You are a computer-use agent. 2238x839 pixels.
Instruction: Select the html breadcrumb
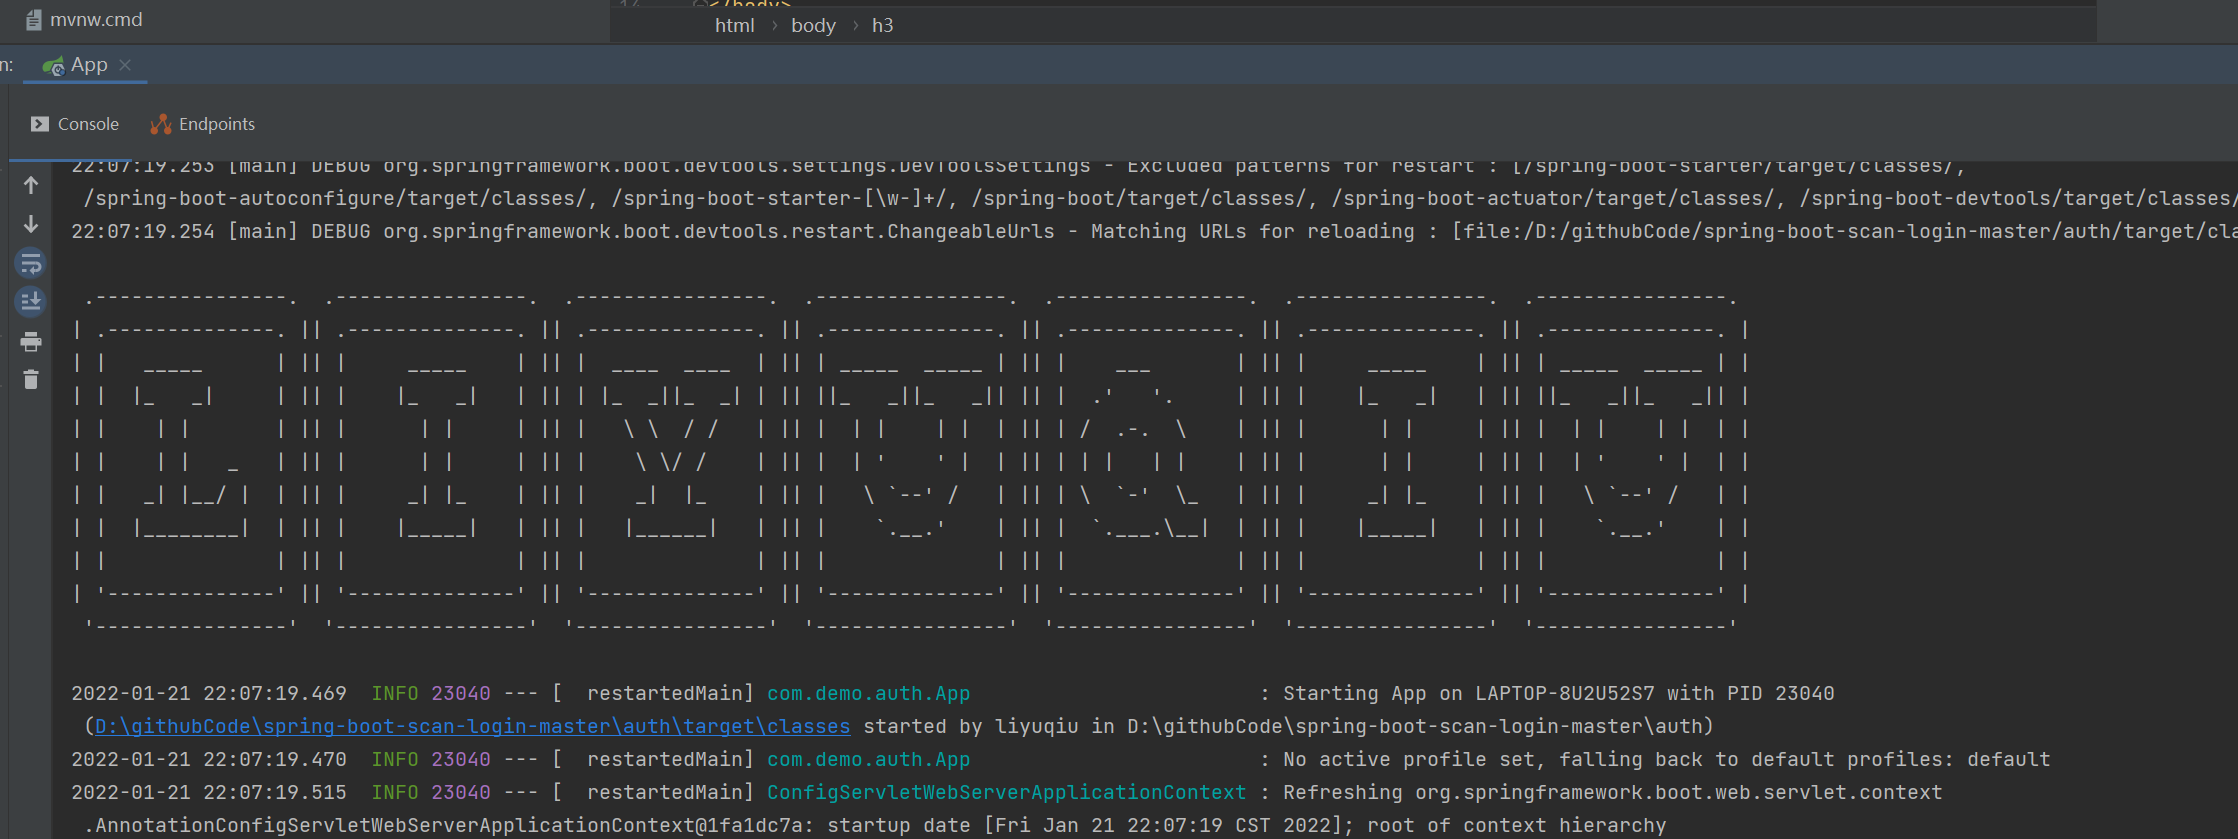[734, 26]
